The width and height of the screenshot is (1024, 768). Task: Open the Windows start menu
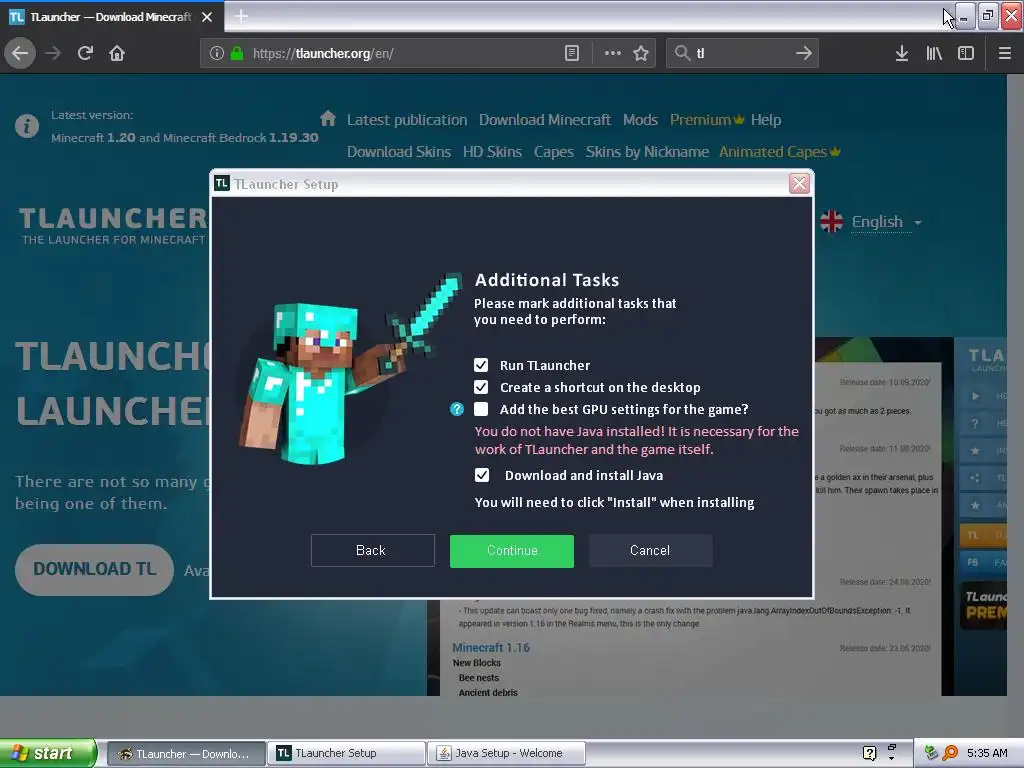click(48, 753)
